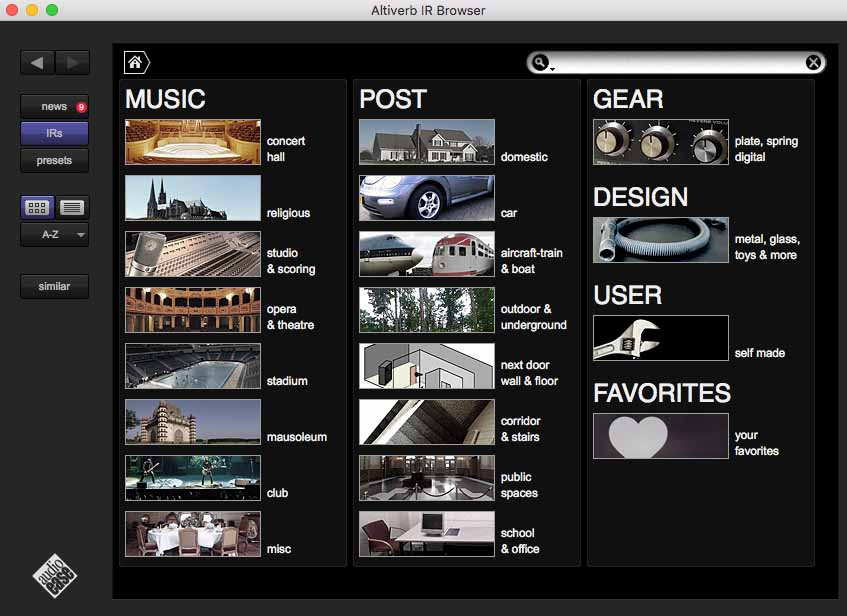Click the 'aircraft-train & boat' label
The image size is (847, 616).
coord(532,261)
